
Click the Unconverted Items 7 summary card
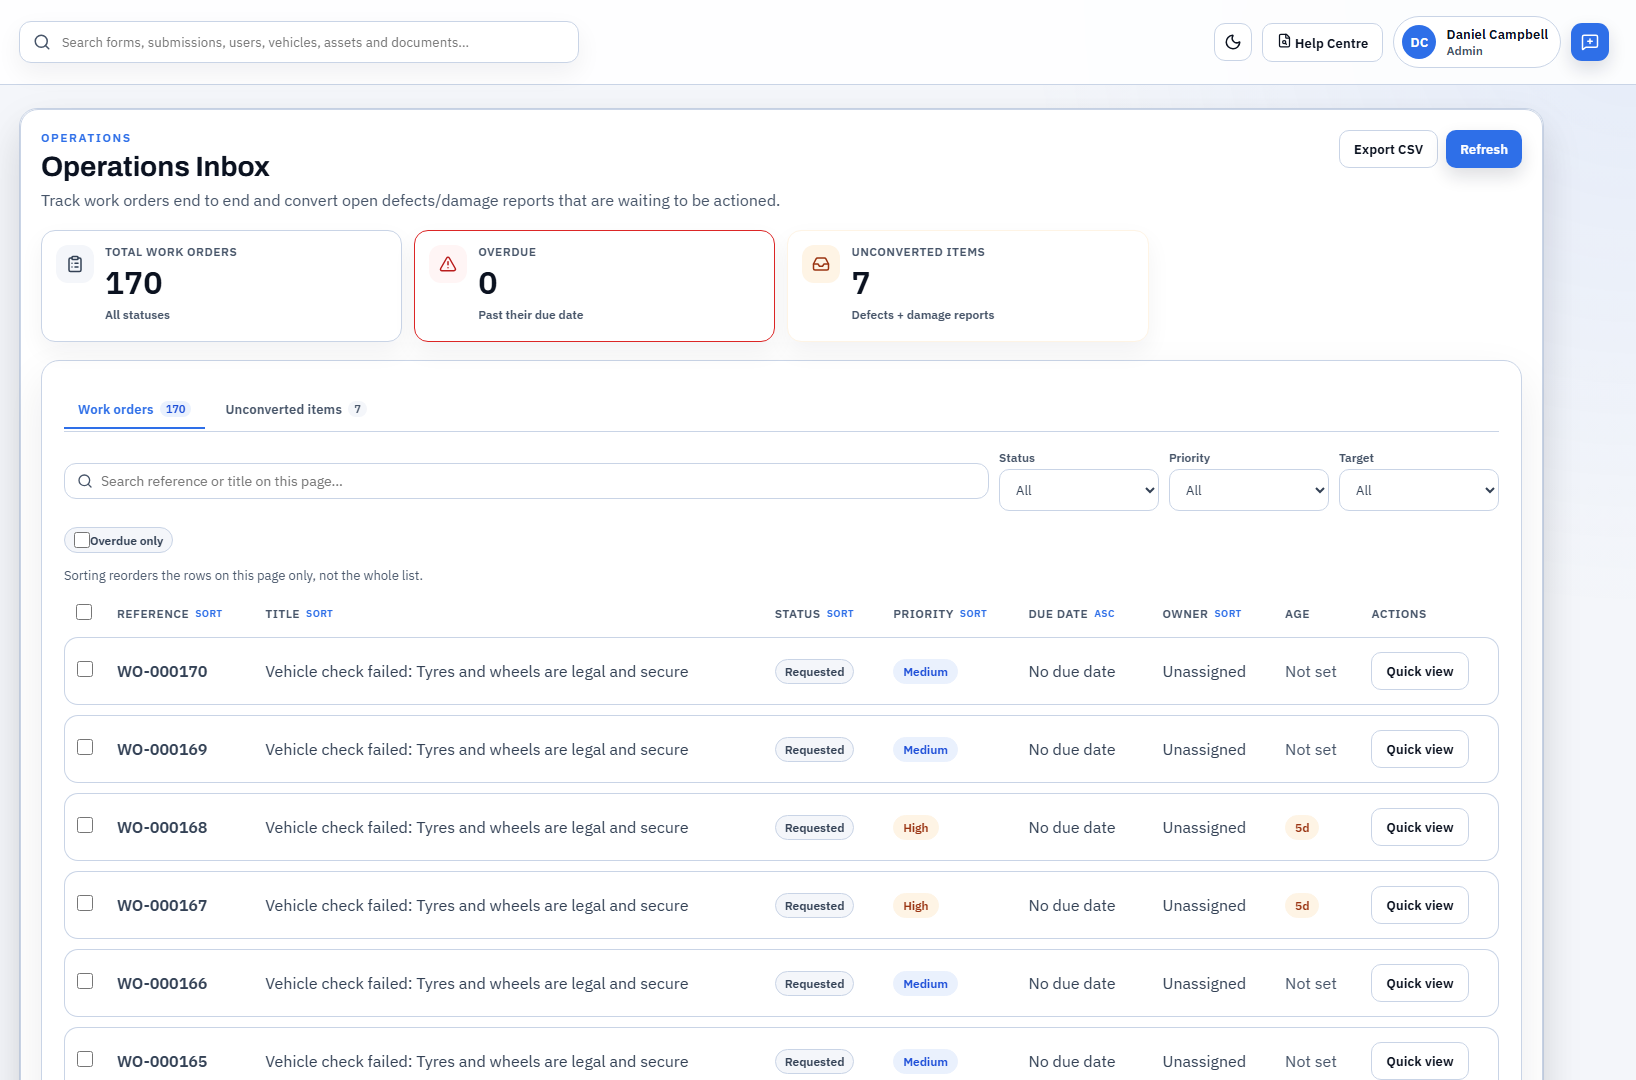[x=968, y=286]
